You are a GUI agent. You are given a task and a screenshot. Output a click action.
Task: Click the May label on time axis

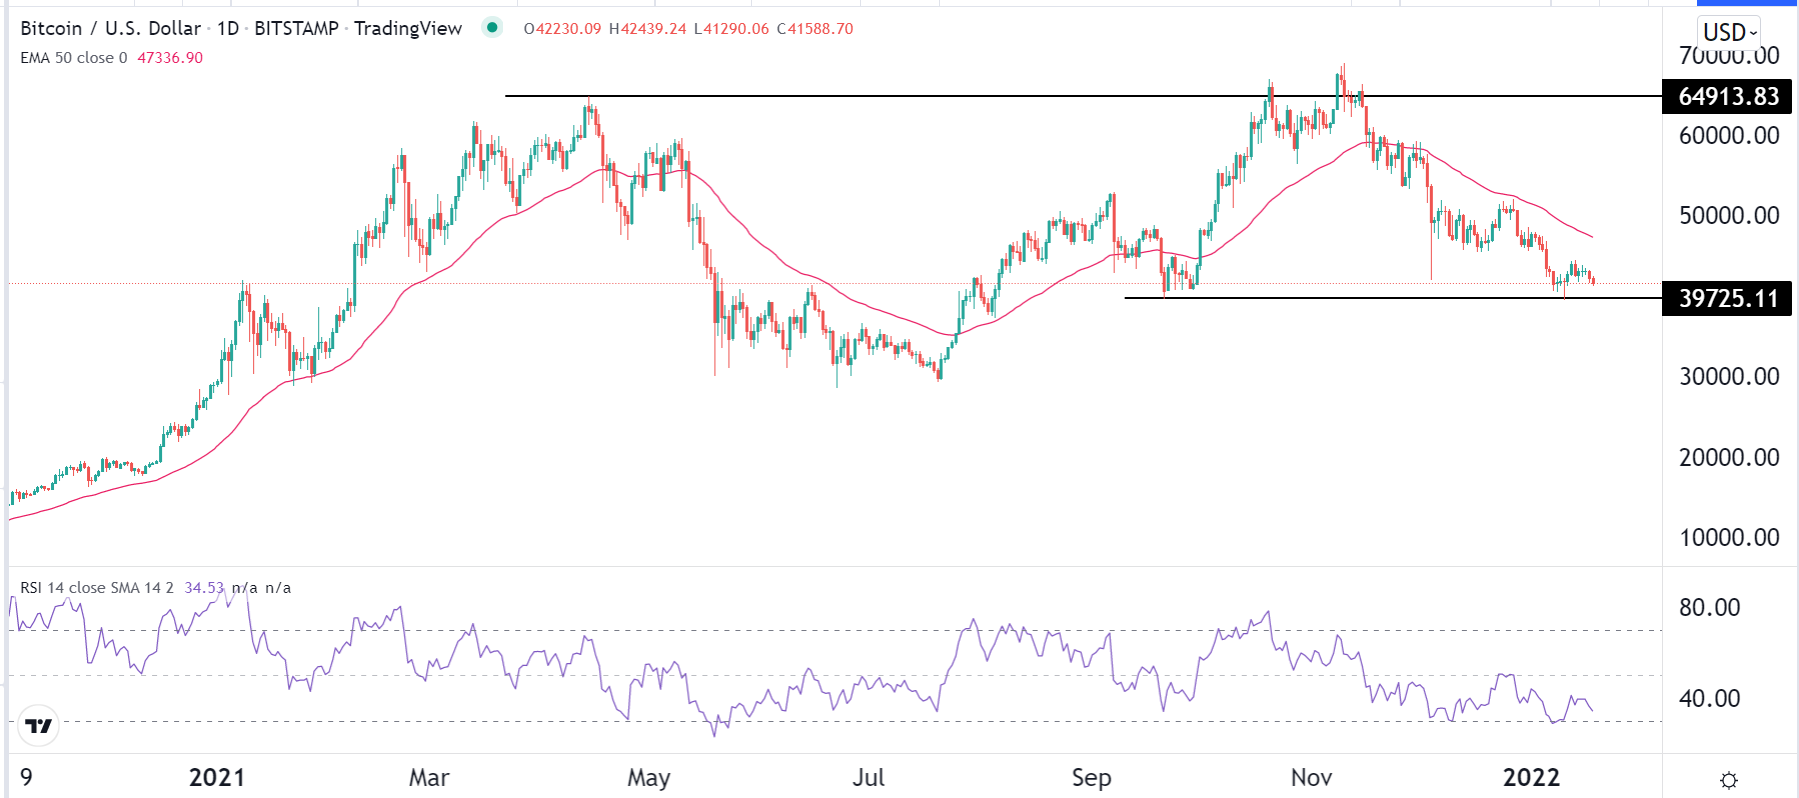point(649,778)
